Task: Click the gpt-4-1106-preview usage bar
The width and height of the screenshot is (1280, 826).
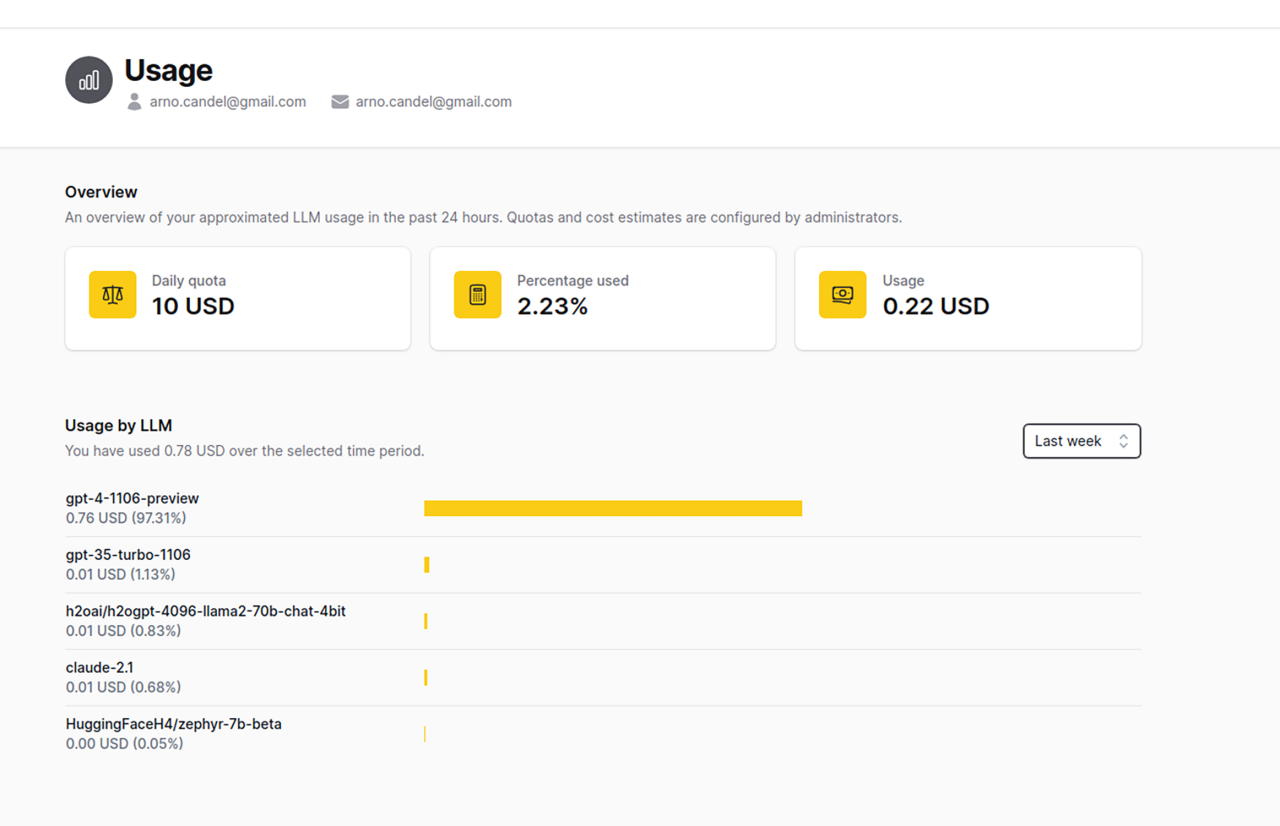Action: [x=613, y=508]
